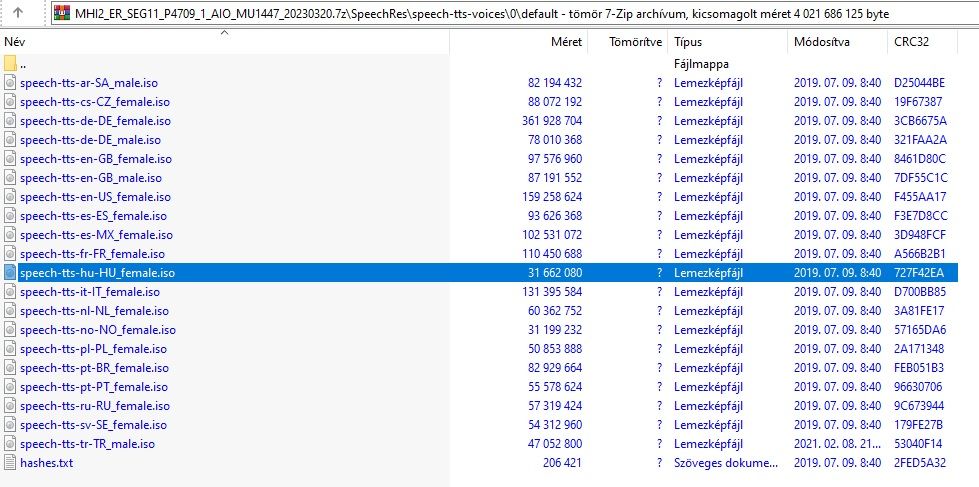The width and height of the screenshot is (979, 487).
Task: Click the archive icon in the address bar
Action: click(x=63, y=15)
